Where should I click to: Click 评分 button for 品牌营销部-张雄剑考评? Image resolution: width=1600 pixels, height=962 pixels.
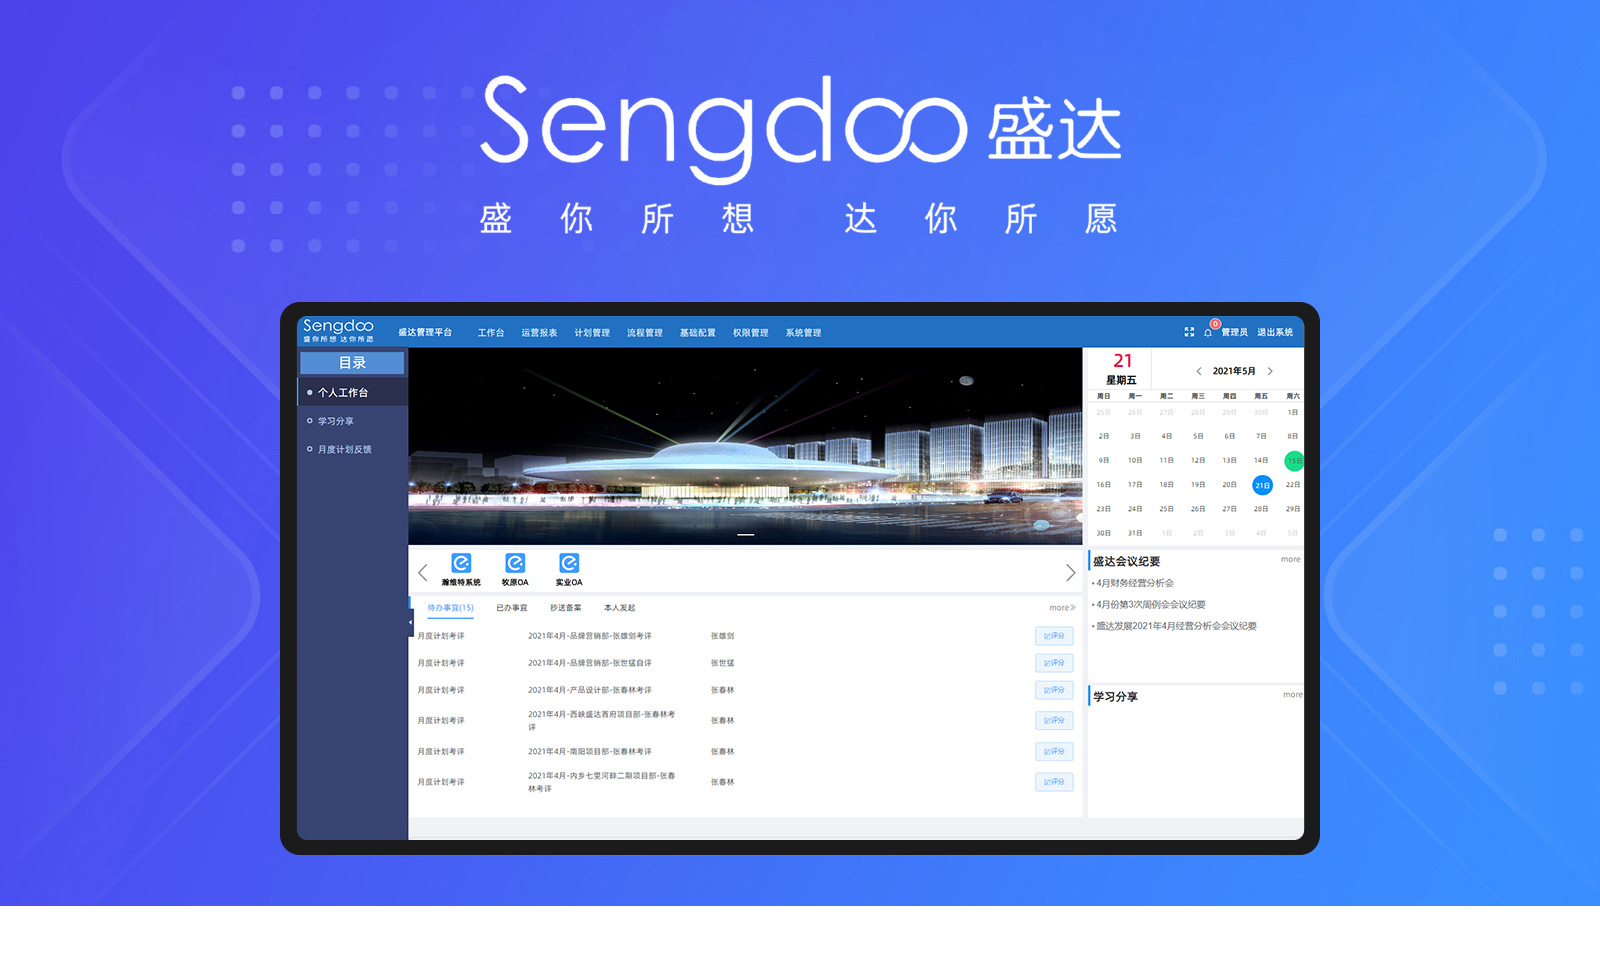pyautogui.click(x=1054, y=636)
